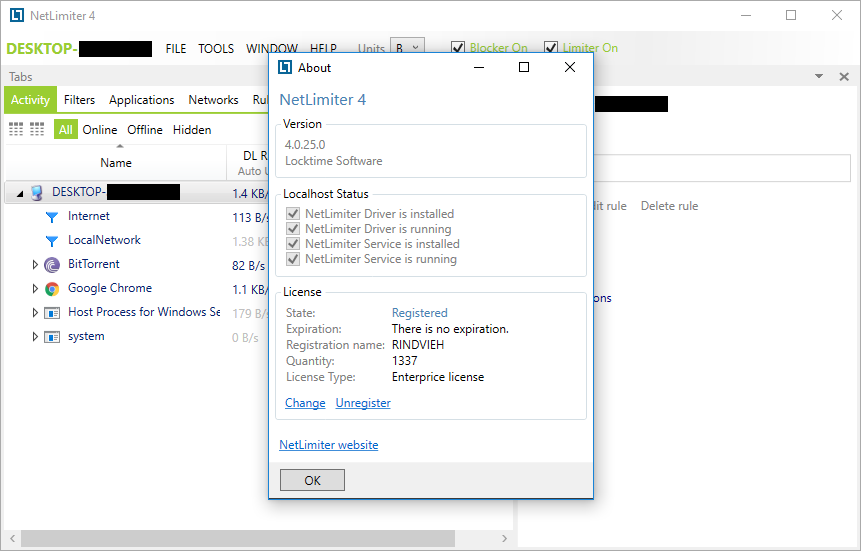
Task: Click the Google Chrome app icon
Action: [52, 289]
